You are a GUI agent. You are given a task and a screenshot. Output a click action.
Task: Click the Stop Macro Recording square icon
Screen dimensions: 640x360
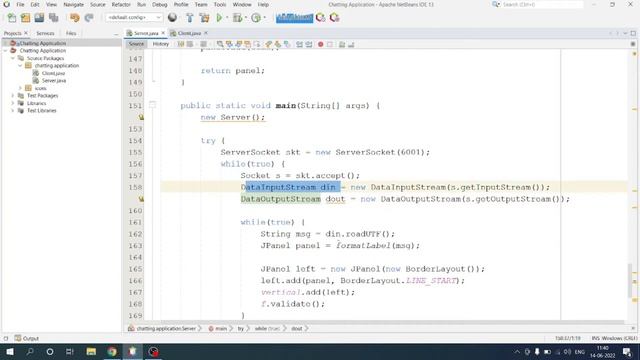pyautogui.click(x=330, y=44)
